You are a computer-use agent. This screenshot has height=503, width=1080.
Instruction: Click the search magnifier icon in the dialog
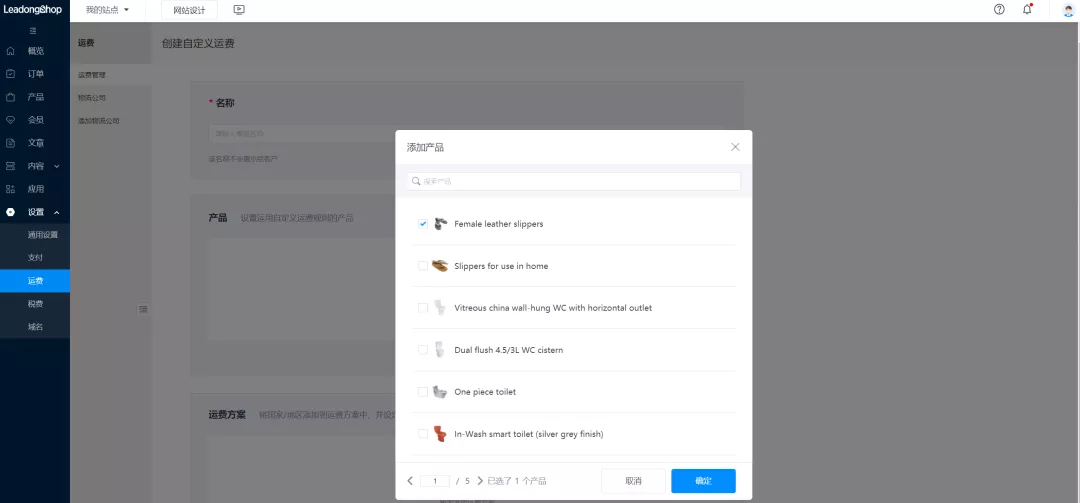(x=416, y=181)
